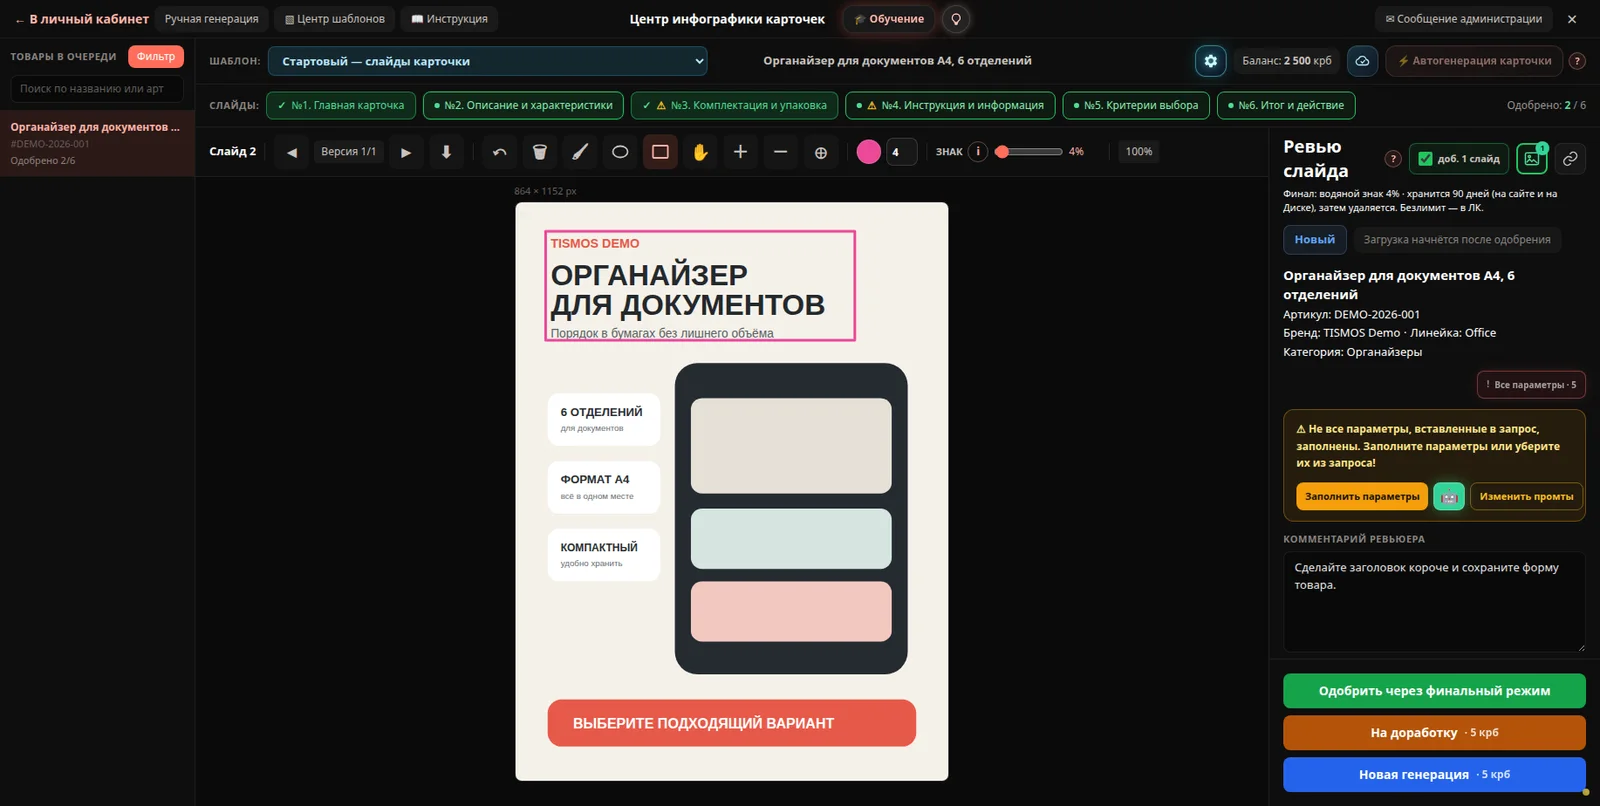The image size is (1600, 806).
Task: Zoom in with the plus icon
Action: [x=740, y=152]
